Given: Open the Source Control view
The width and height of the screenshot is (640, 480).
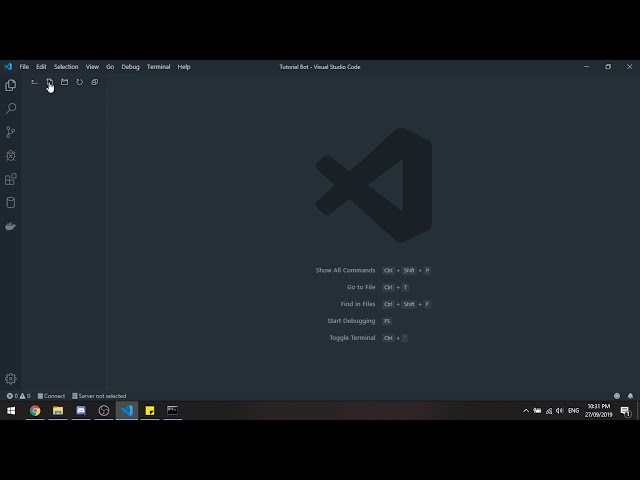Looking at the screenshot, I should point(11,132).
